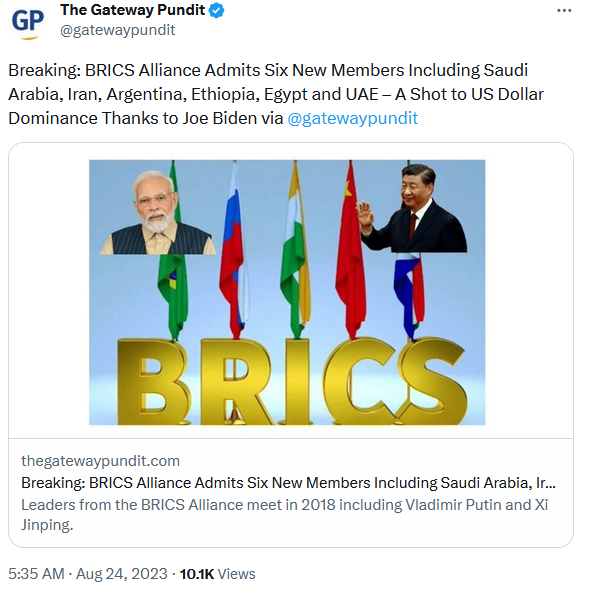Click the tweet body text about Saudi Arabia
Image resolution: width=590 pixels, height=596 pixels.
[x=276, y=94]
